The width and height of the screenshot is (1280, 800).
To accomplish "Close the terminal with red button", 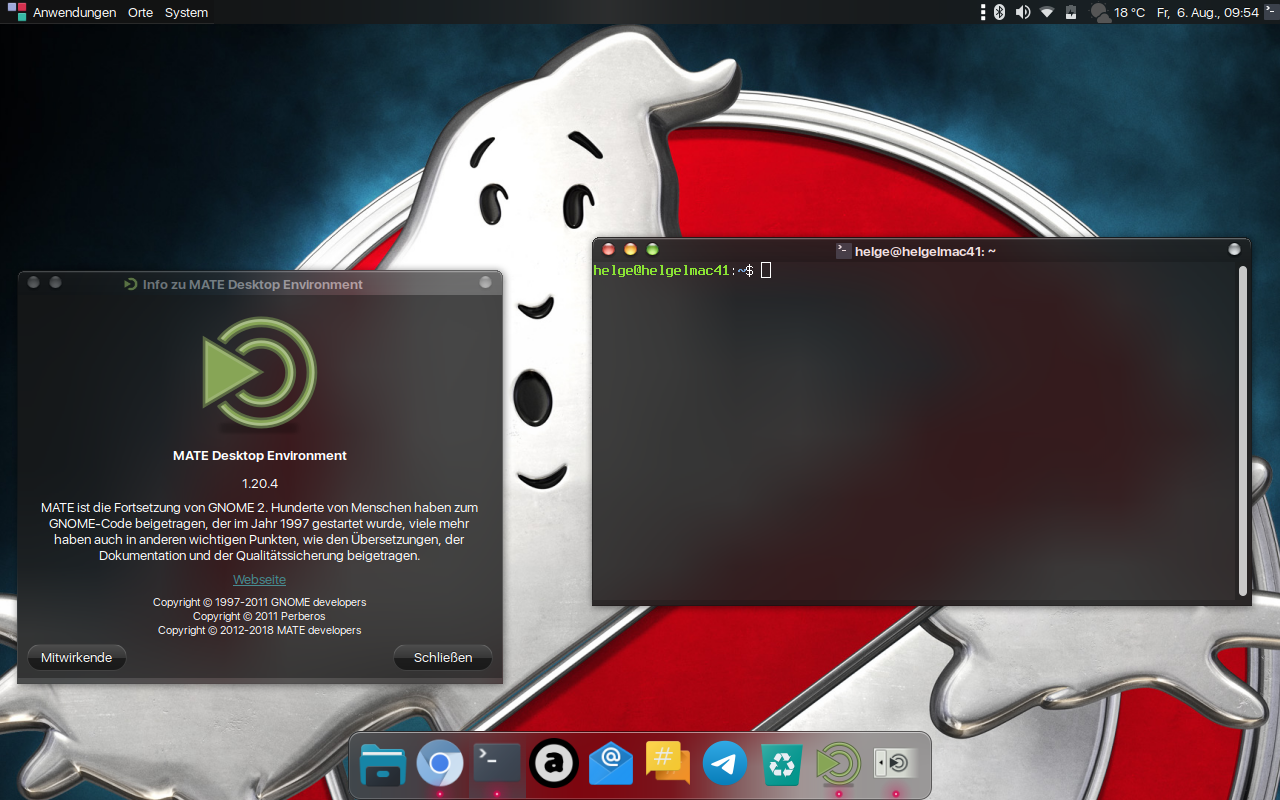I will [x=608, y=249].
